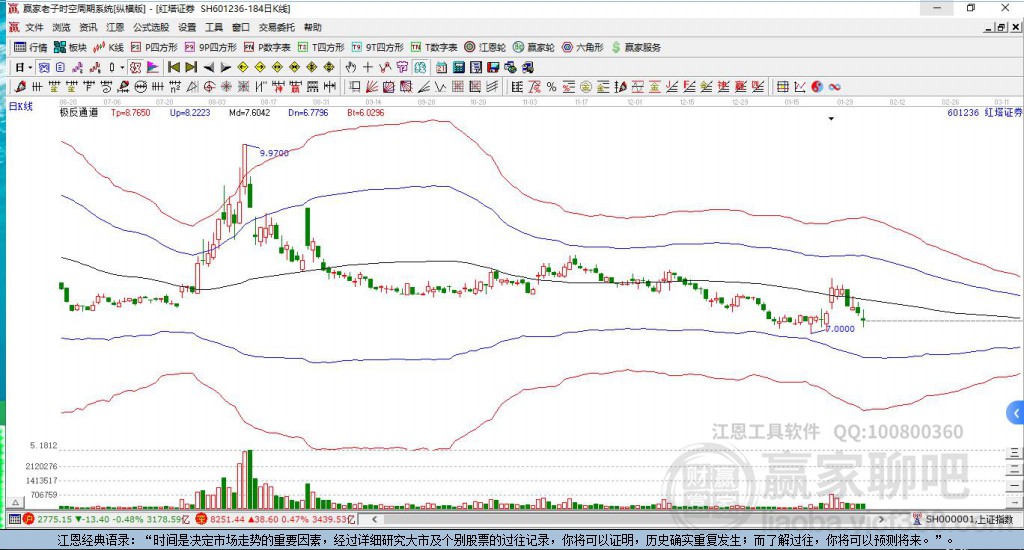Click the Up=8.2223 value
The image size is (1024, 550).
(190, 113)
